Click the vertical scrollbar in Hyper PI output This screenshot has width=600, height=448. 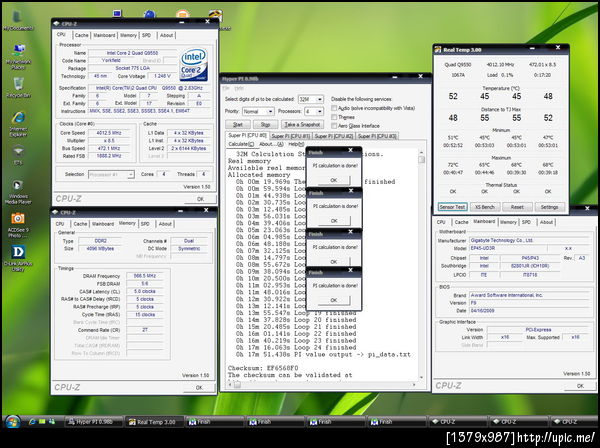click(421, 264)
